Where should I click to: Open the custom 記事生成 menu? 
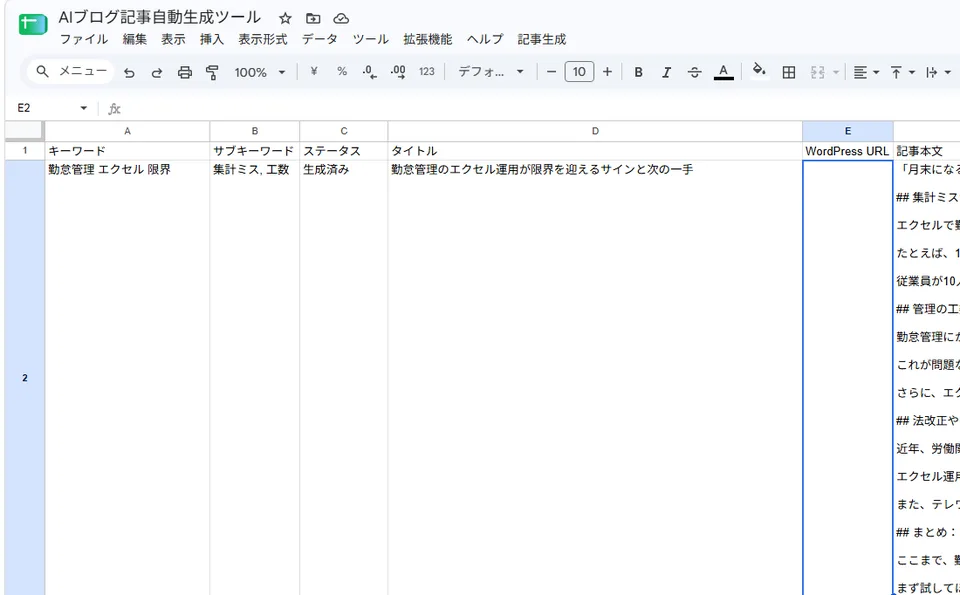(x=542, y=39)
